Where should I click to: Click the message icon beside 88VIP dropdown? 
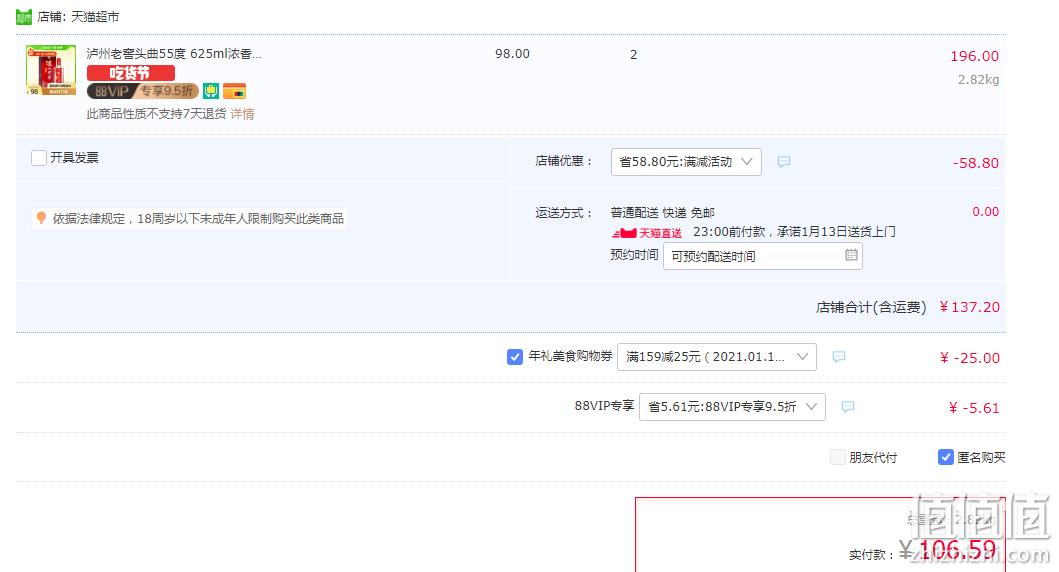pos(848,407)
